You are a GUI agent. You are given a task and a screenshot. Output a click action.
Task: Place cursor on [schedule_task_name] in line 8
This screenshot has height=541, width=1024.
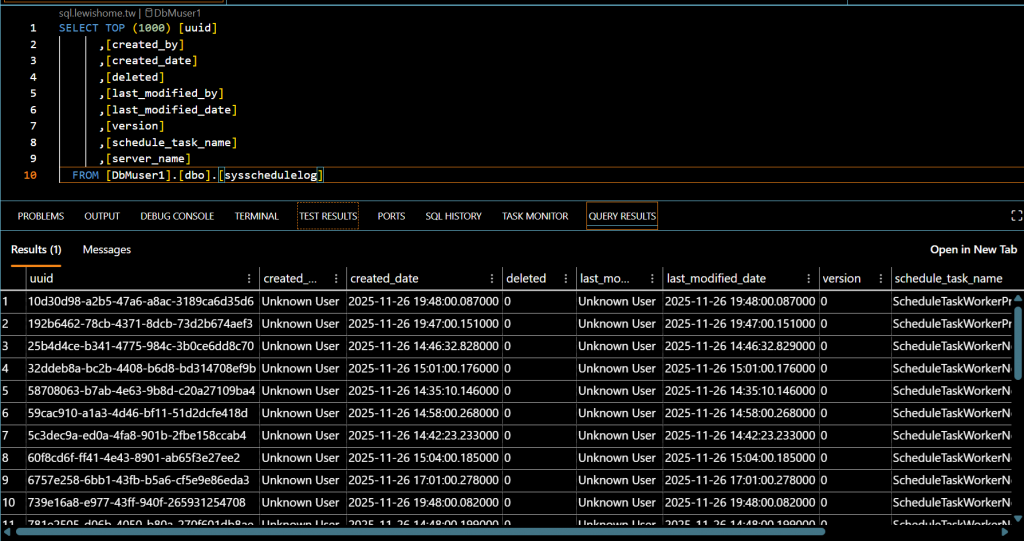(172, 142)
